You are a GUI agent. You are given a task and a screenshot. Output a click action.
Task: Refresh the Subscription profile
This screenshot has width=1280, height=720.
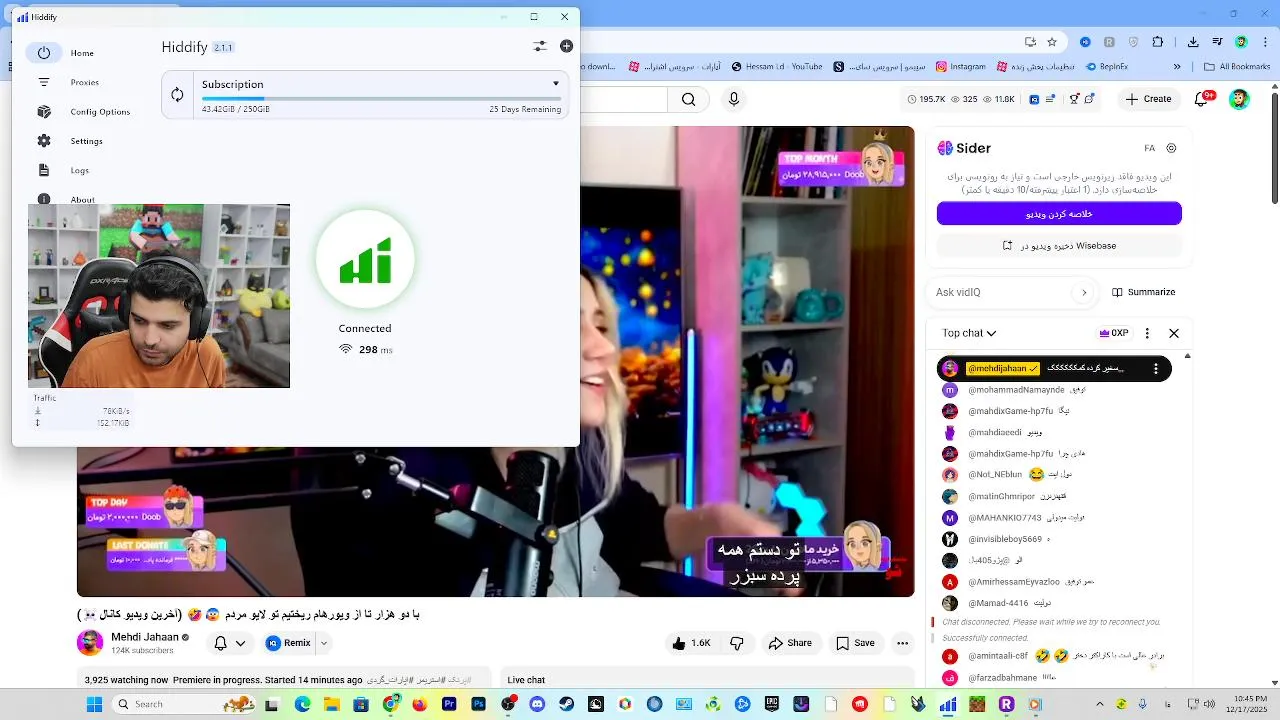(177, 95)
